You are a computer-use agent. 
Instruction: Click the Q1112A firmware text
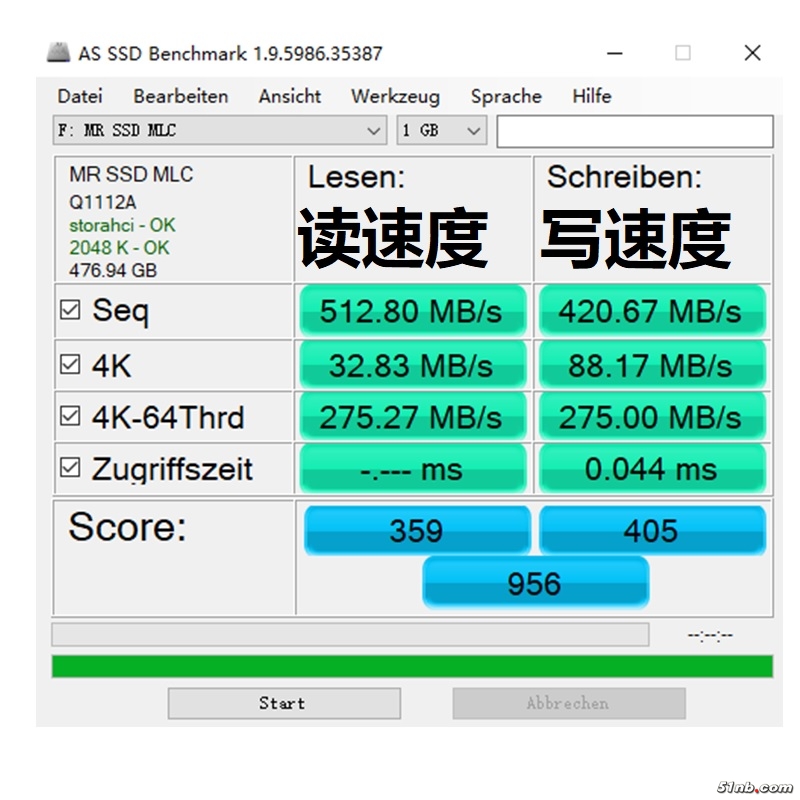pos(103,203)
